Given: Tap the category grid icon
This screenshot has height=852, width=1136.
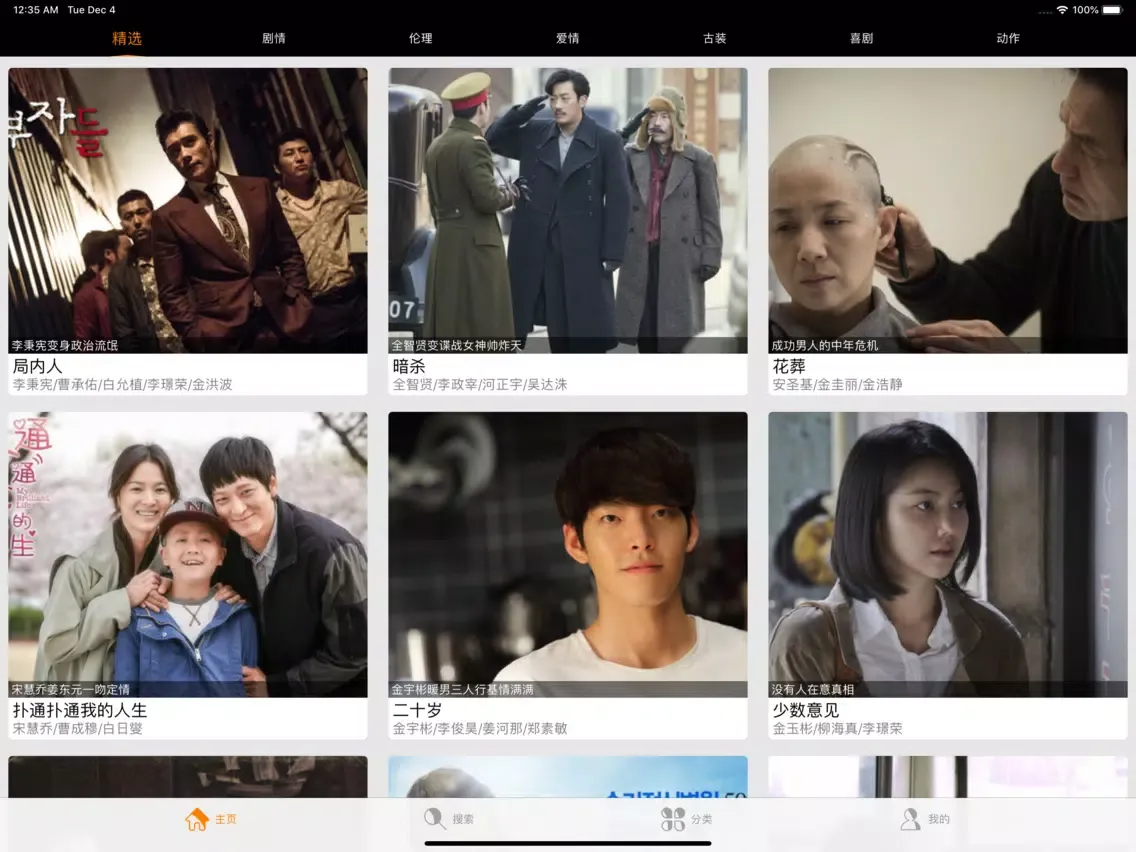Looking at the screenshot, I should pyautogui.click(x=672, y=819).
